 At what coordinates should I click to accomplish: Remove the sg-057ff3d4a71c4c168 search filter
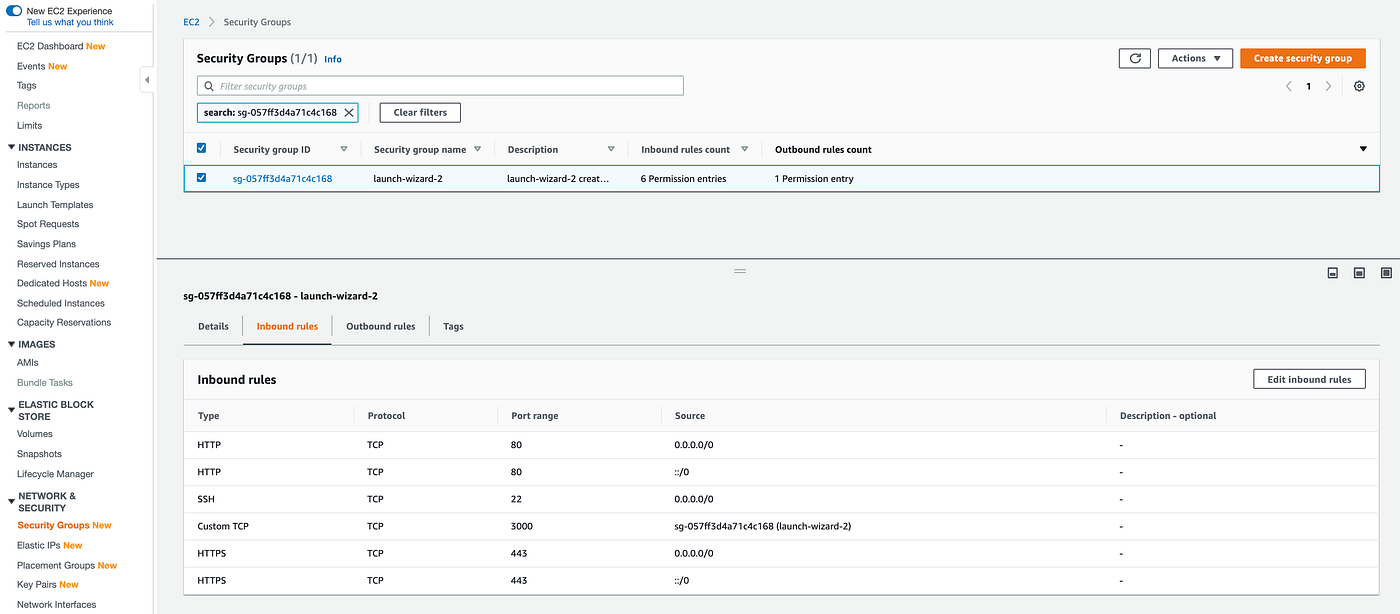pyautogui.click(x=349, y=112)
